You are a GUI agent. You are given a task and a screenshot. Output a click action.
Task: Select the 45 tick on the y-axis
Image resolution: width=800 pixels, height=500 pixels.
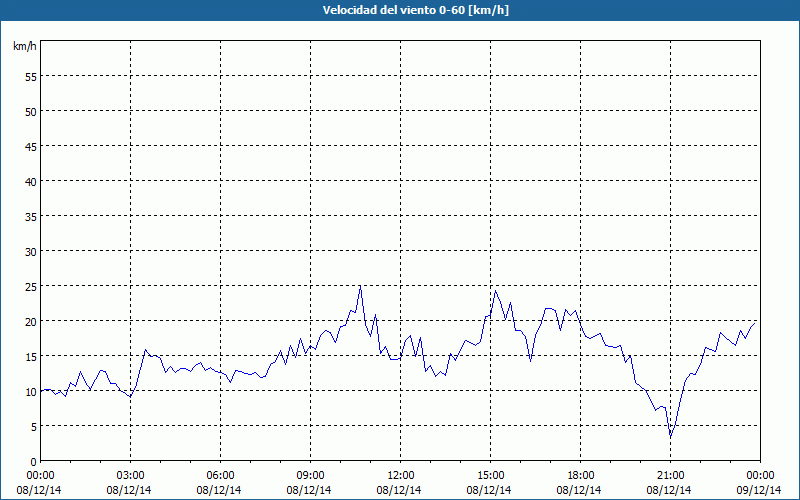coord(31,146)
